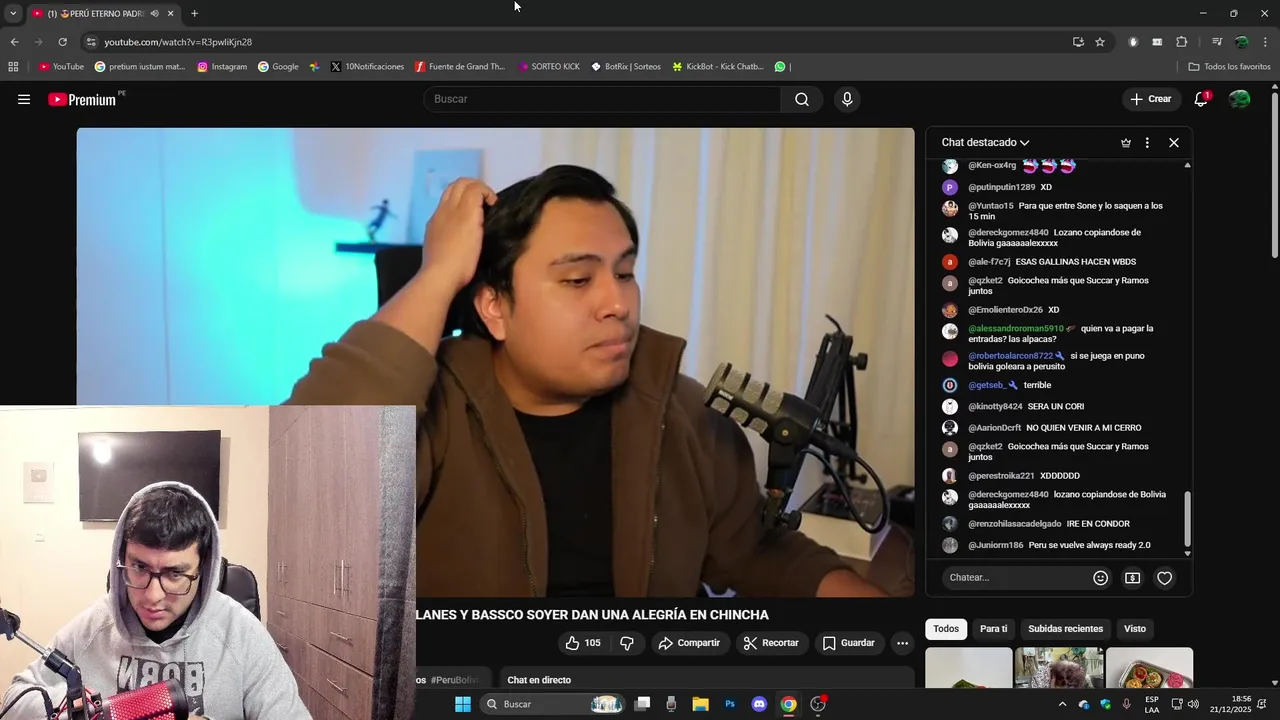Screen dimensions: 1280x720
Task: Select the Visto filter chip
Action: (x=1135, y=629)
